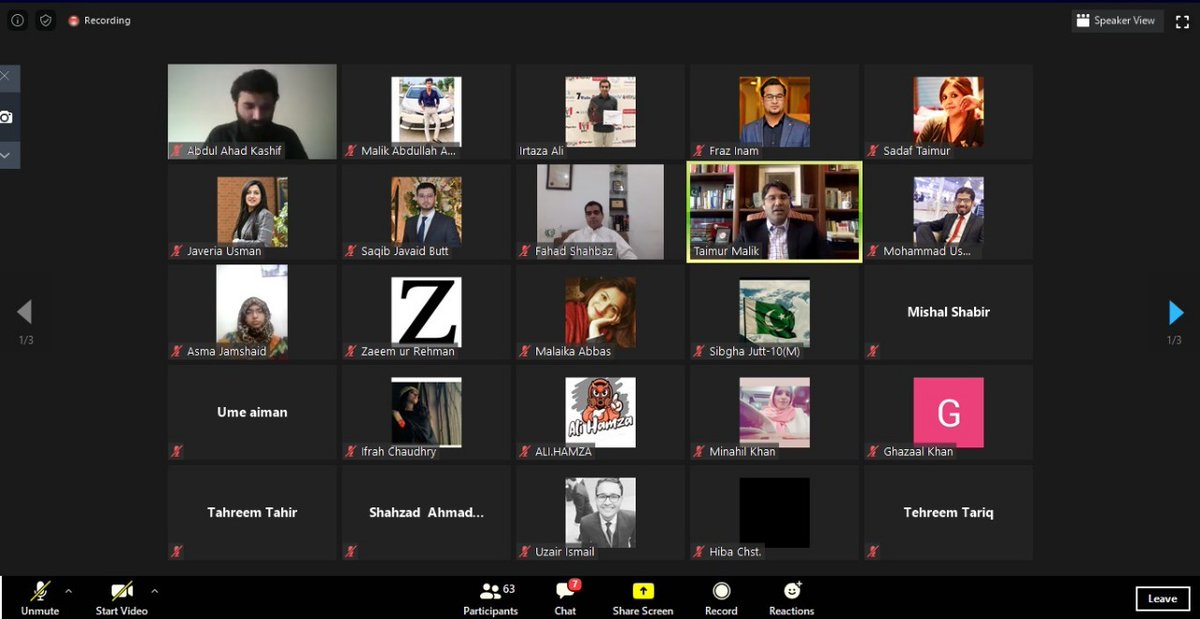This screenshot has height=619, width=1200.
Task: Click Ume aiman muted mic icon
Action: [x=177, y=451]
